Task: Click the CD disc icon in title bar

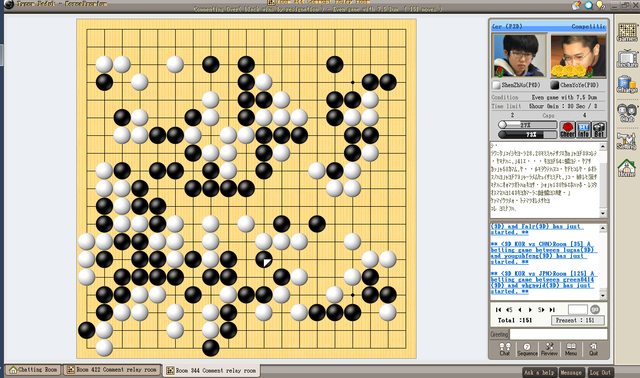Action: (576, 5)
